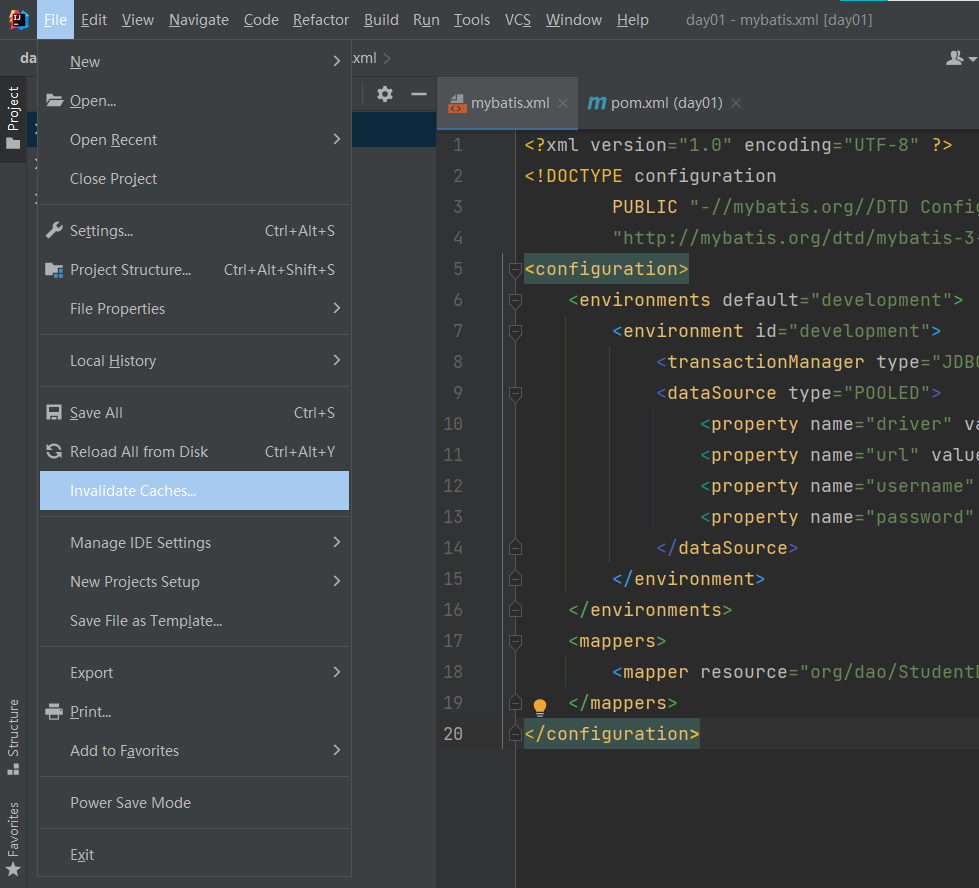The image size is (979, 888).
Task: Click the closing </configuration> tag in editor
Action: pos(612,734)
